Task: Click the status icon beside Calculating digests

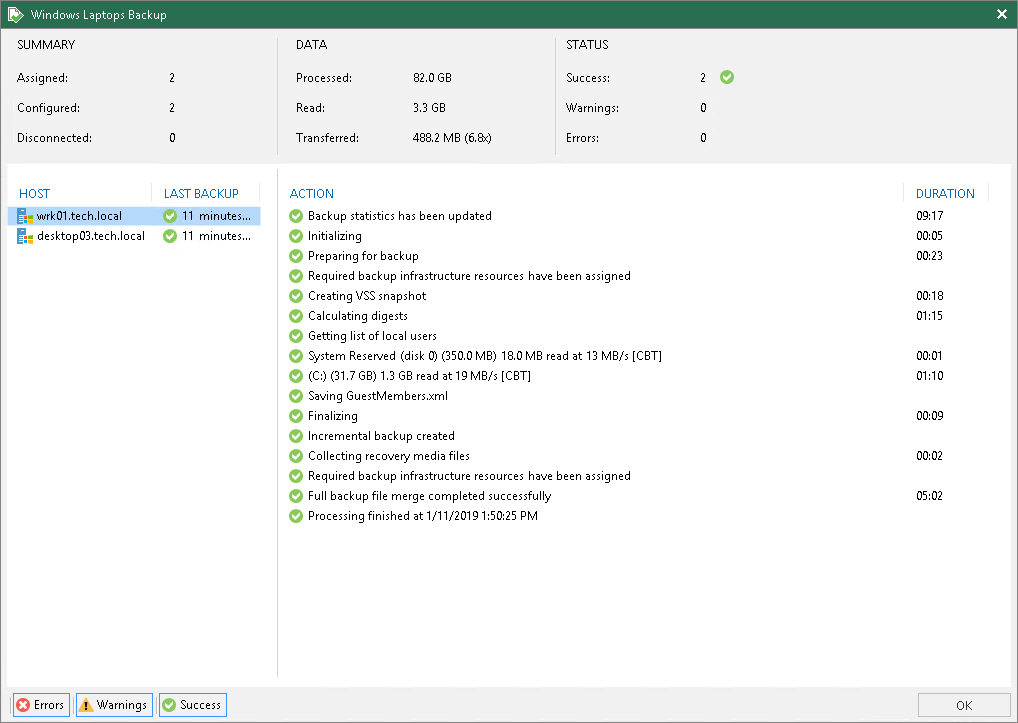Action: [296, 316]
